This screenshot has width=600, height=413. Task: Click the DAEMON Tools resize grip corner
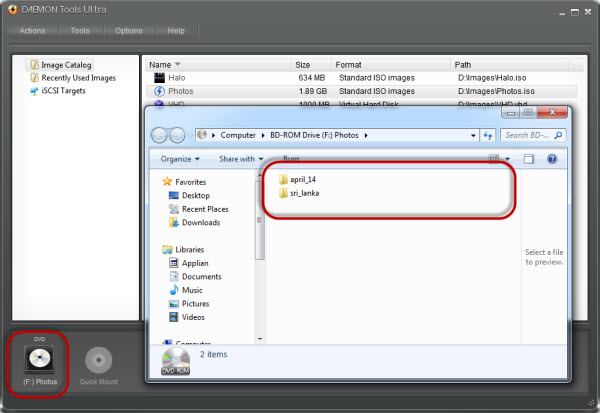(592, 402)
